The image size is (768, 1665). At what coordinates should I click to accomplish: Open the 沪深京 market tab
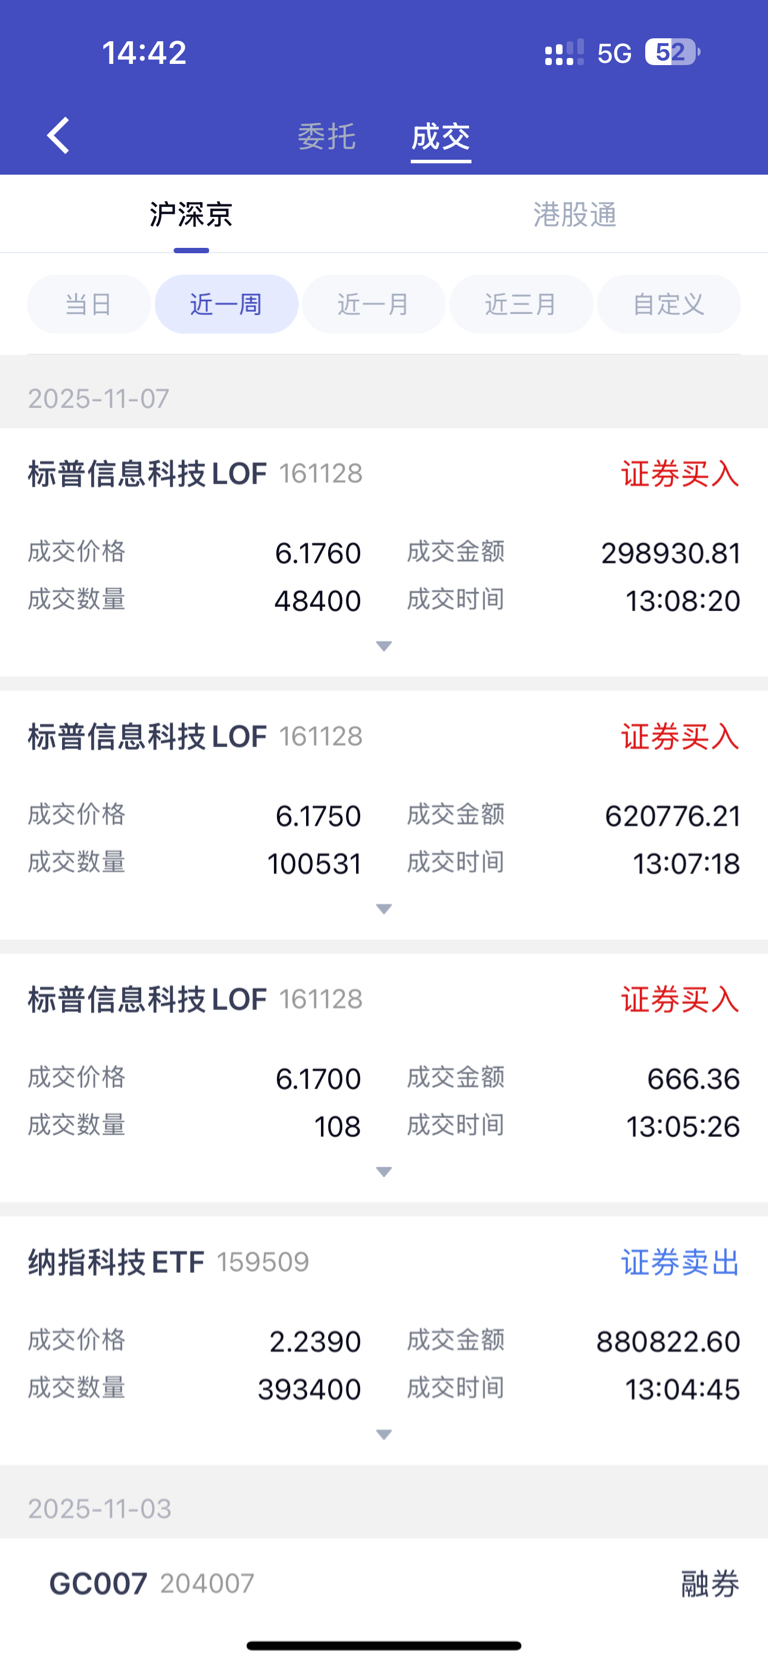point(191,214)
